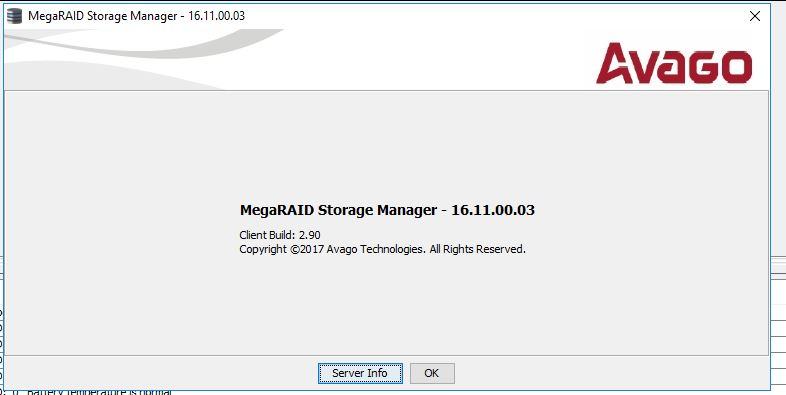This screenshot has height=395, width=786.
Task: Click the words Avago Technologies in copyright line
Action: 375,249
